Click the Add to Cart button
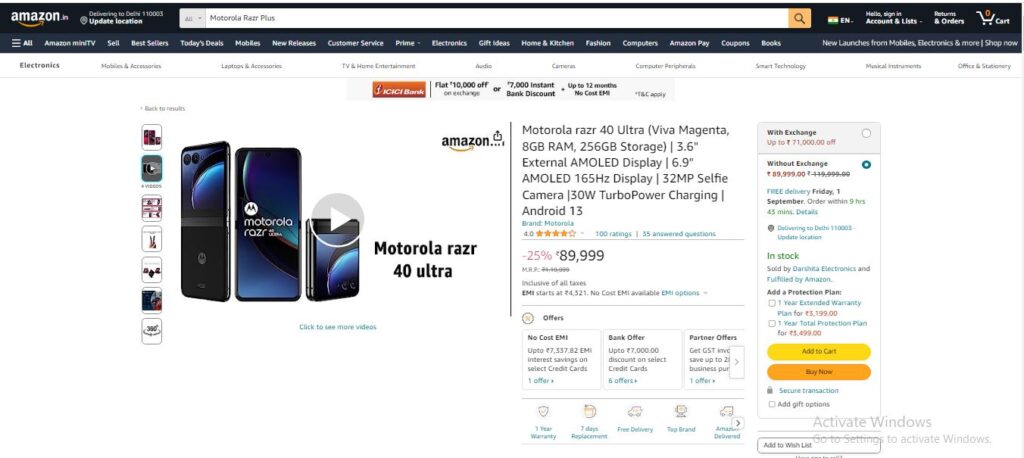Image resolution: width=1024 pixels, height=458 pixels. (819, 352)
